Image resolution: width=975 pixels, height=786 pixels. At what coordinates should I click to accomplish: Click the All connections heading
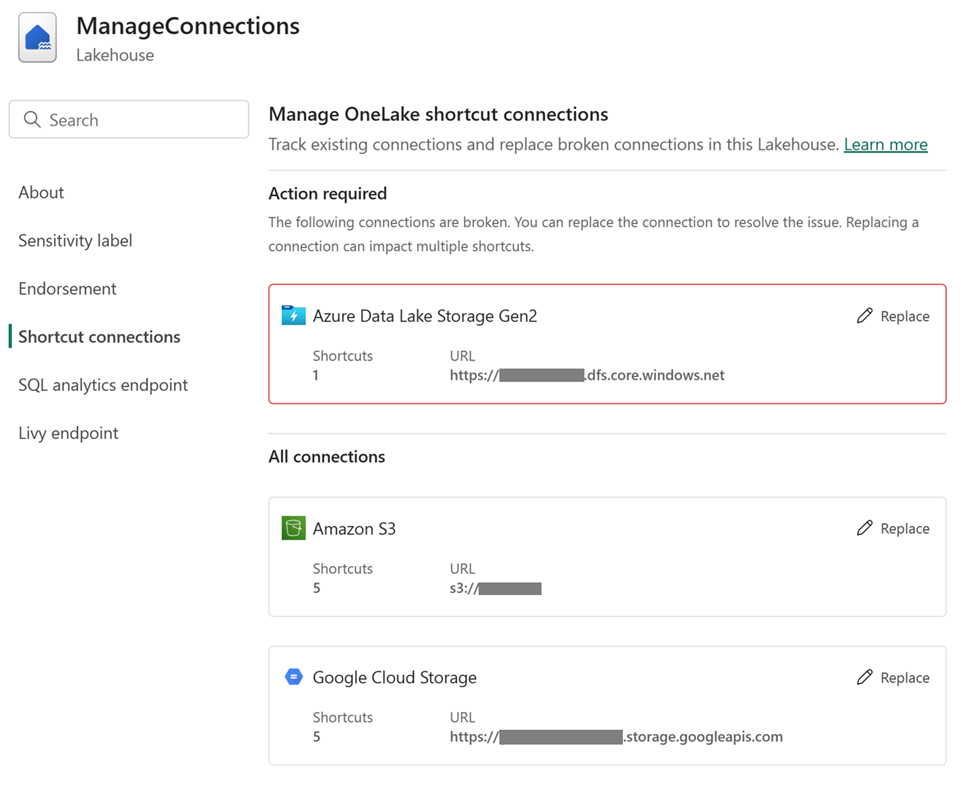(327, 457)
